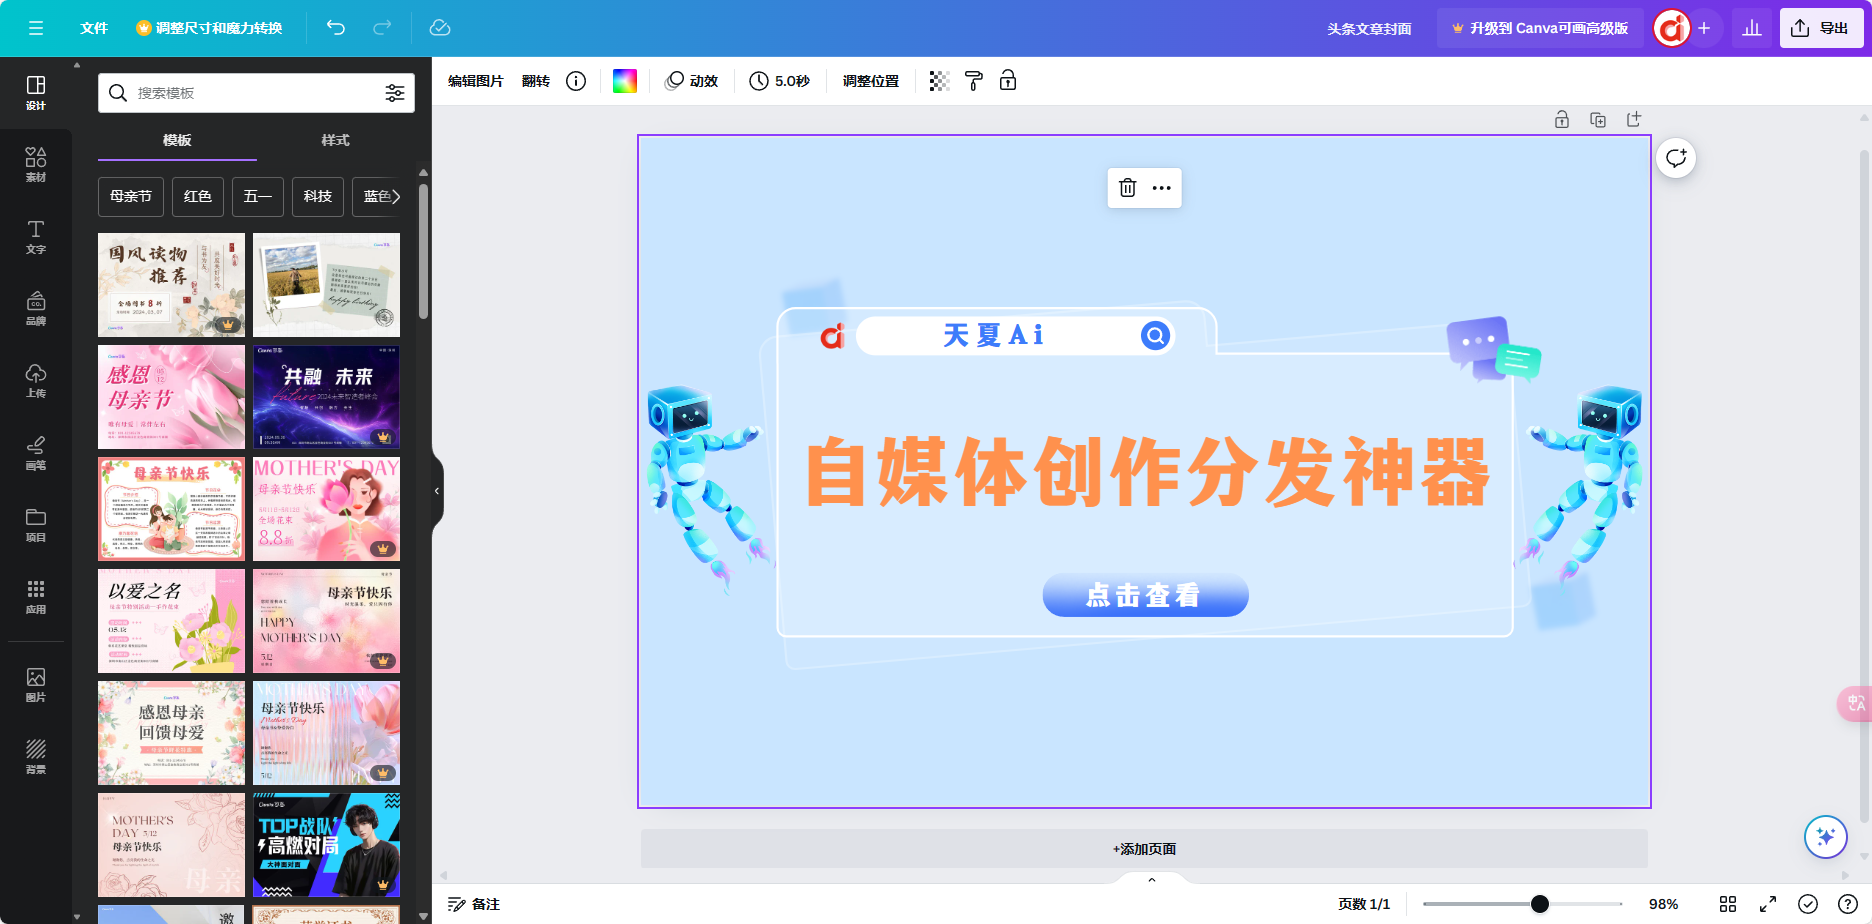Open the Design (设计) sidebar panel
1872x924 pixels.
click(36, 93)
